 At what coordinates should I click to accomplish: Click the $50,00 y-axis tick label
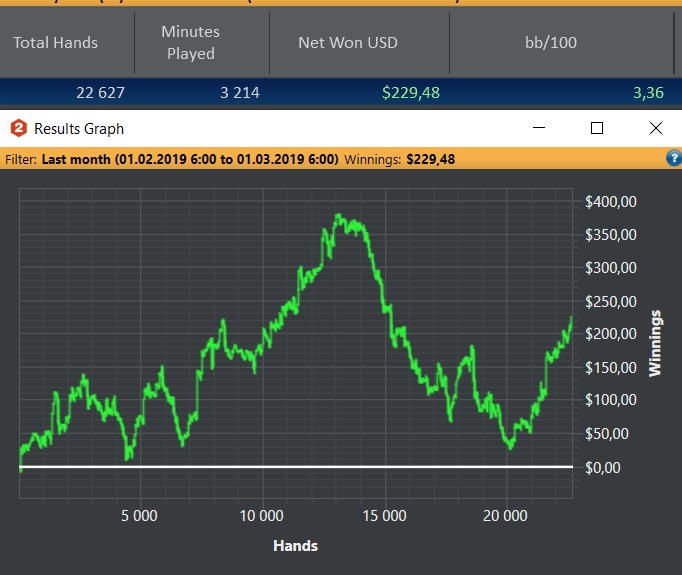click(606, 434)
